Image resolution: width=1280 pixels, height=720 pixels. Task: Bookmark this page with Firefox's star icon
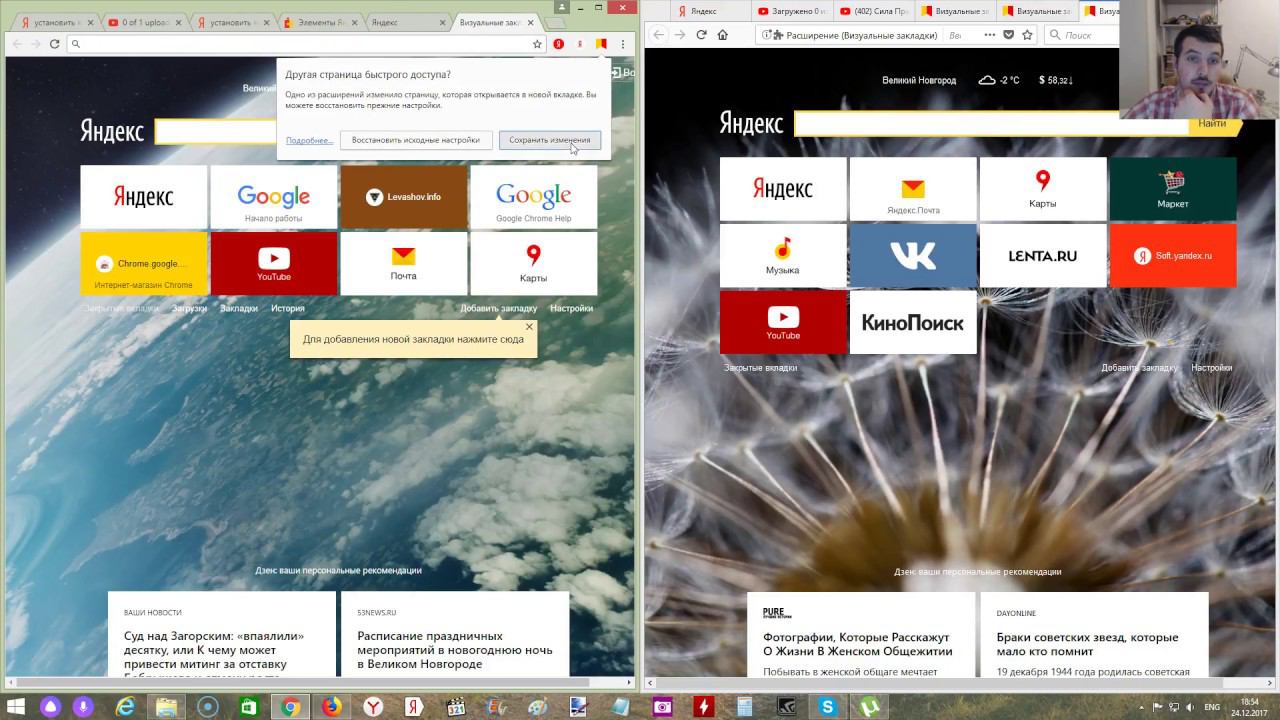1027,35
